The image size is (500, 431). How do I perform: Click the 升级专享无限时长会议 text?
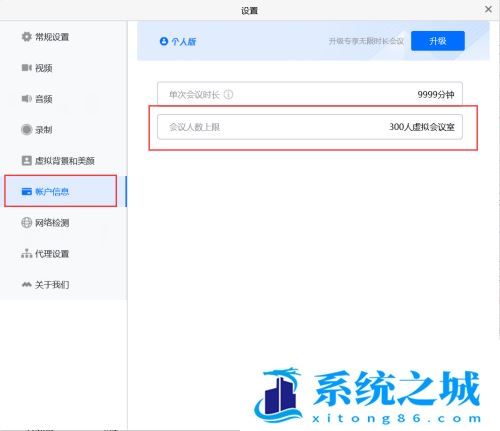366,41
